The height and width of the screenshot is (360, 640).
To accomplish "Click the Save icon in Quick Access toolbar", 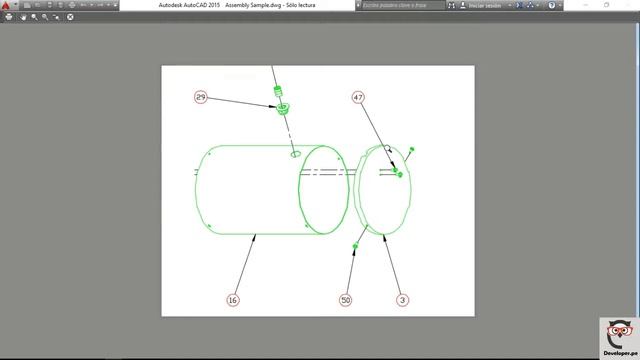I will (50, 5).
